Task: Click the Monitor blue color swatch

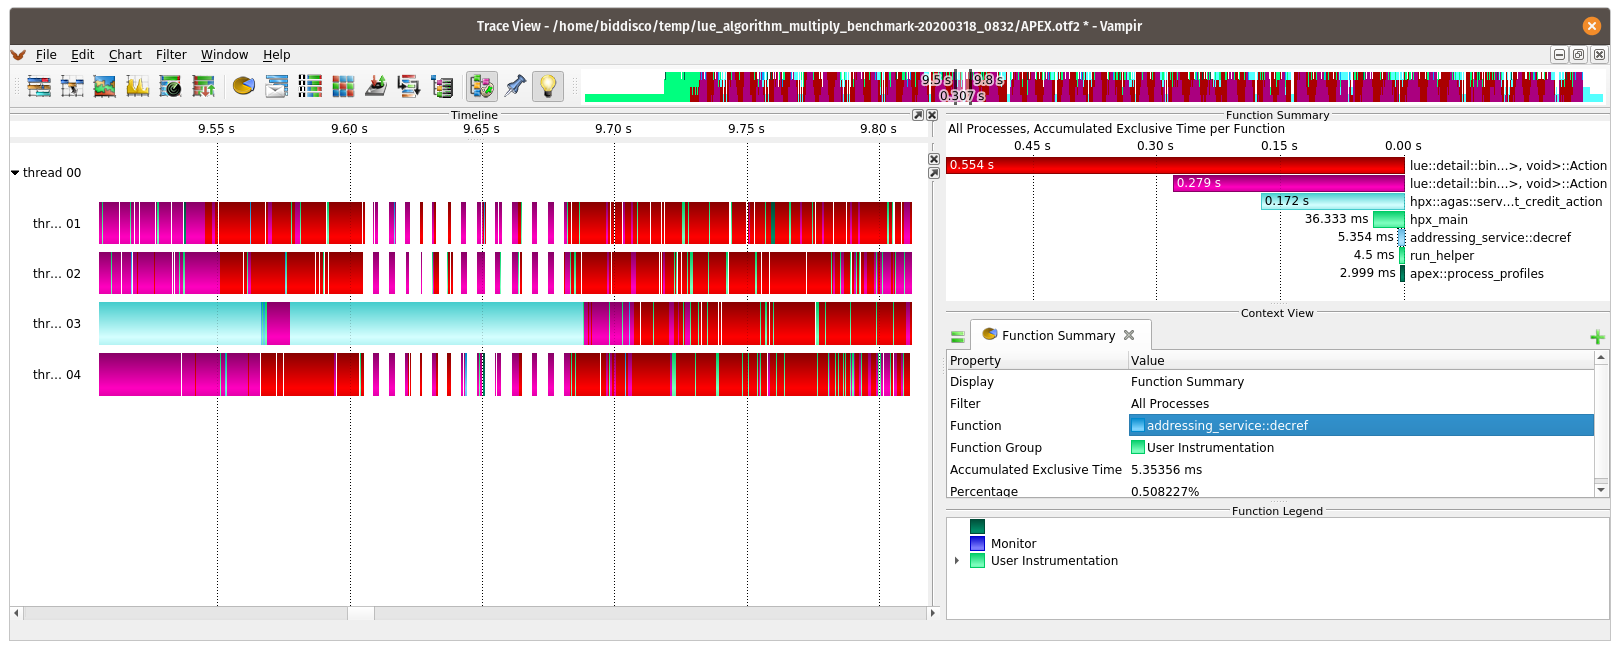Action: [x=977, y=544]
